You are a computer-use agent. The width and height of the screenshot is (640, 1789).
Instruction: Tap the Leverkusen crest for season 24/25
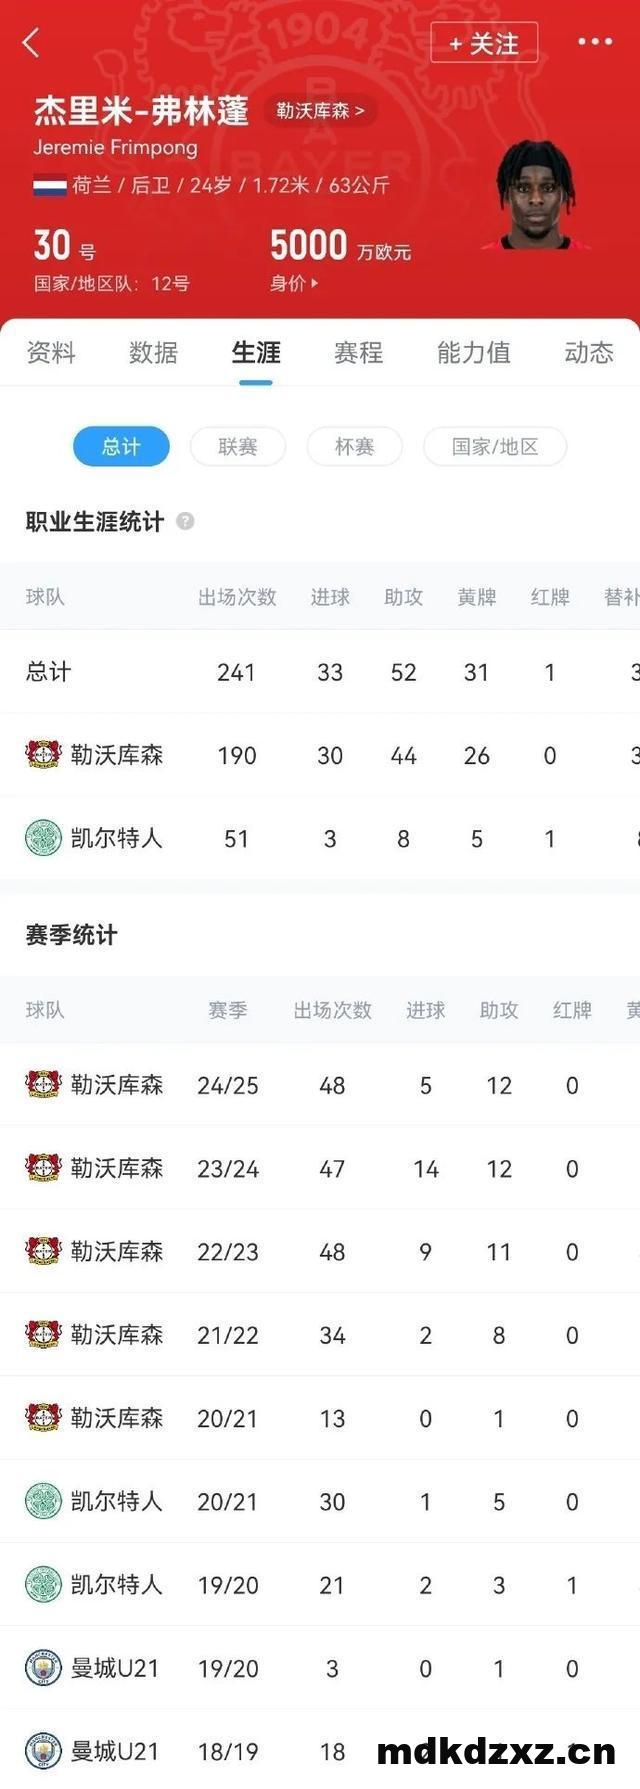(43, 1085)
